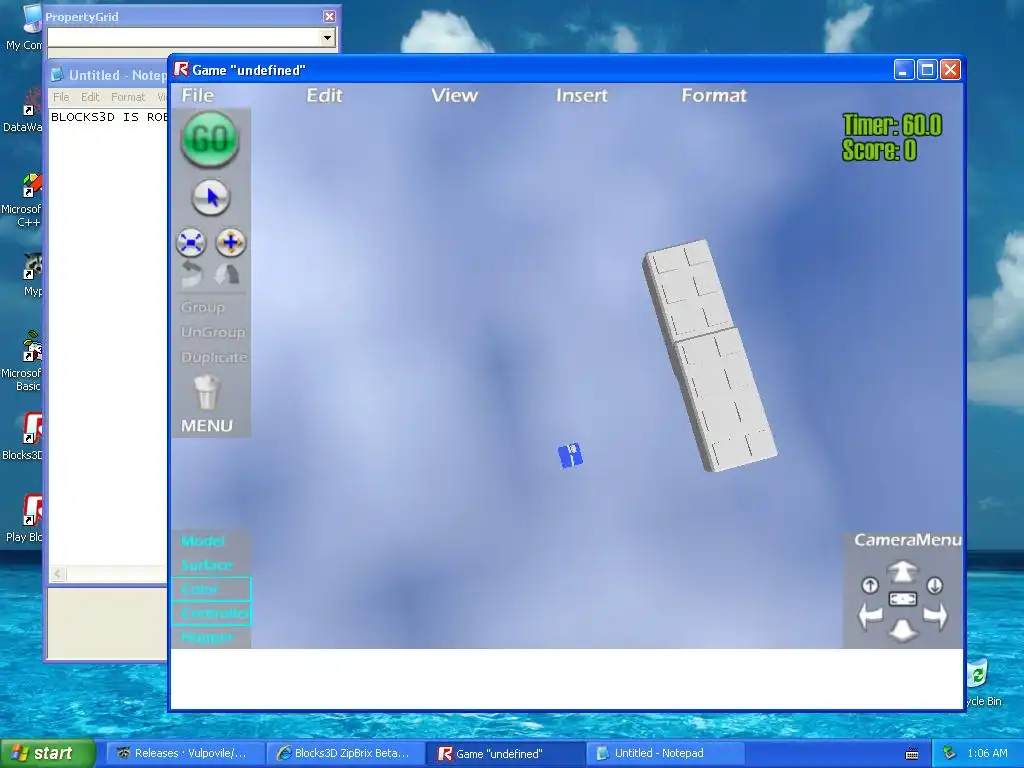
Task: Open the Insert menu in the game window
Action: coord(582,95)
